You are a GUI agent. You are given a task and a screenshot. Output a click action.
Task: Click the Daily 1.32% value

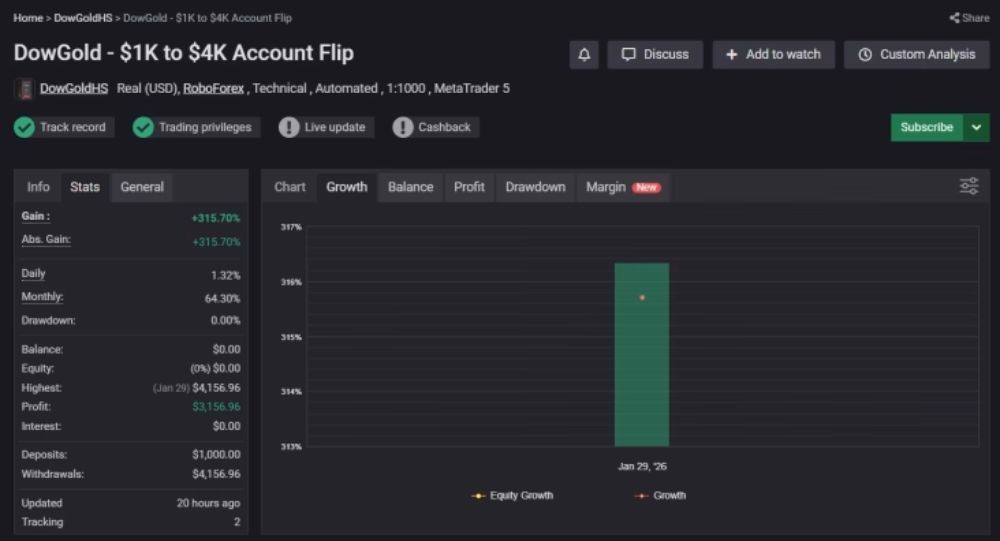click(225, 276)
